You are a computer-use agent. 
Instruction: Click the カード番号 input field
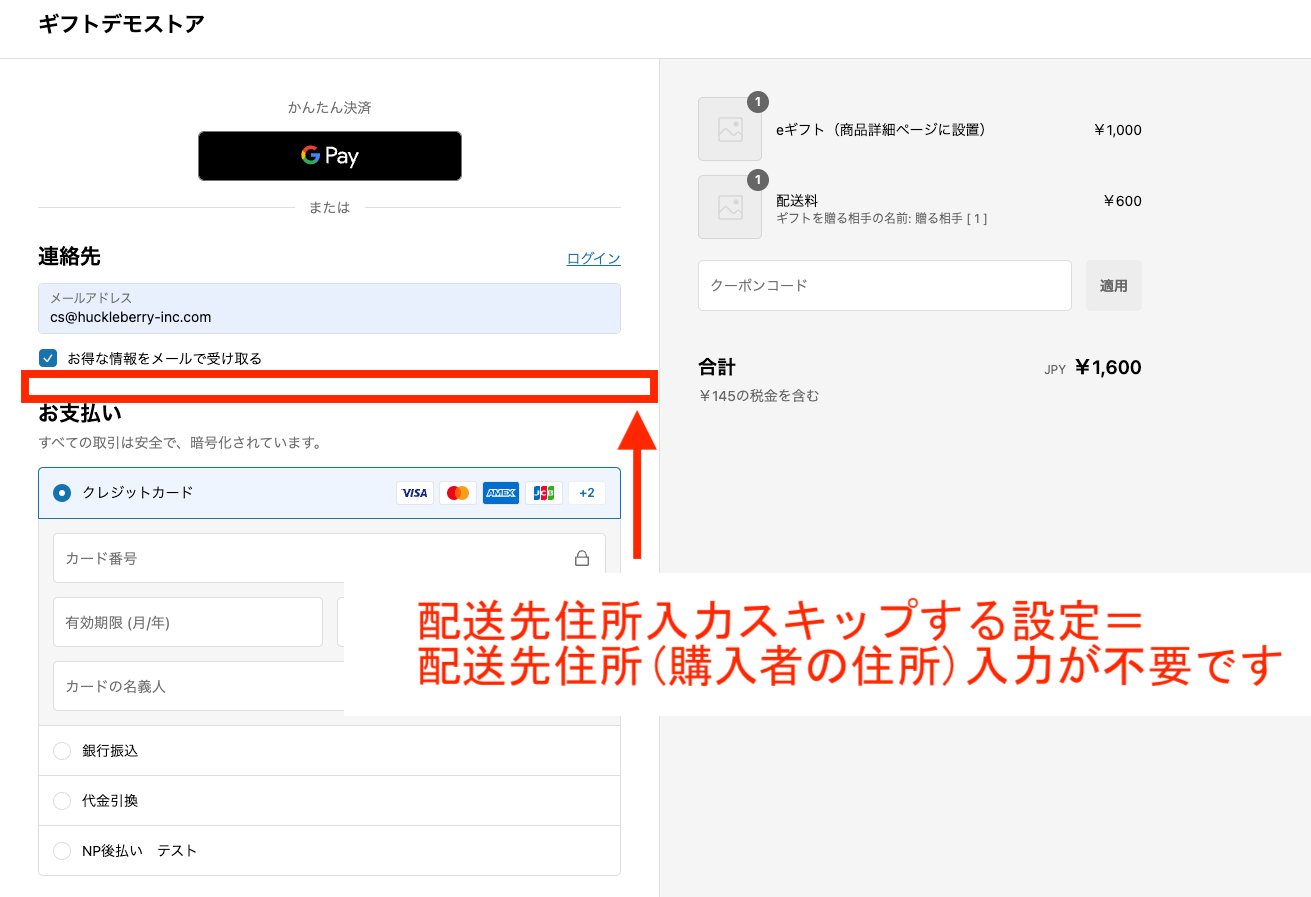[329, 558]
